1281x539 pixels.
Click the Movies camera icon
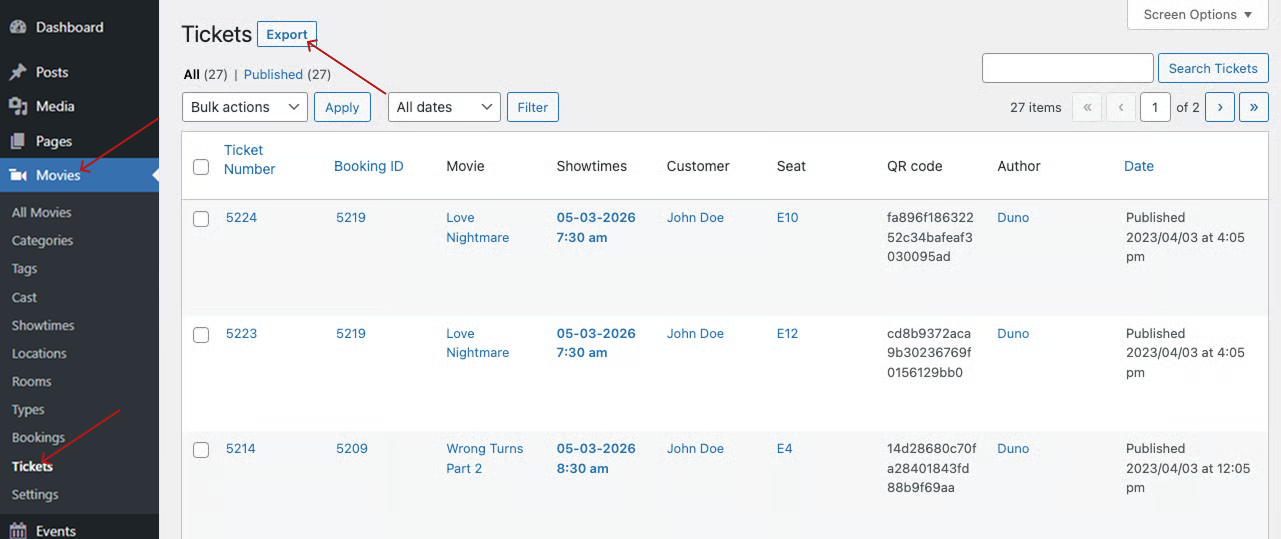[x=18, y=175]
